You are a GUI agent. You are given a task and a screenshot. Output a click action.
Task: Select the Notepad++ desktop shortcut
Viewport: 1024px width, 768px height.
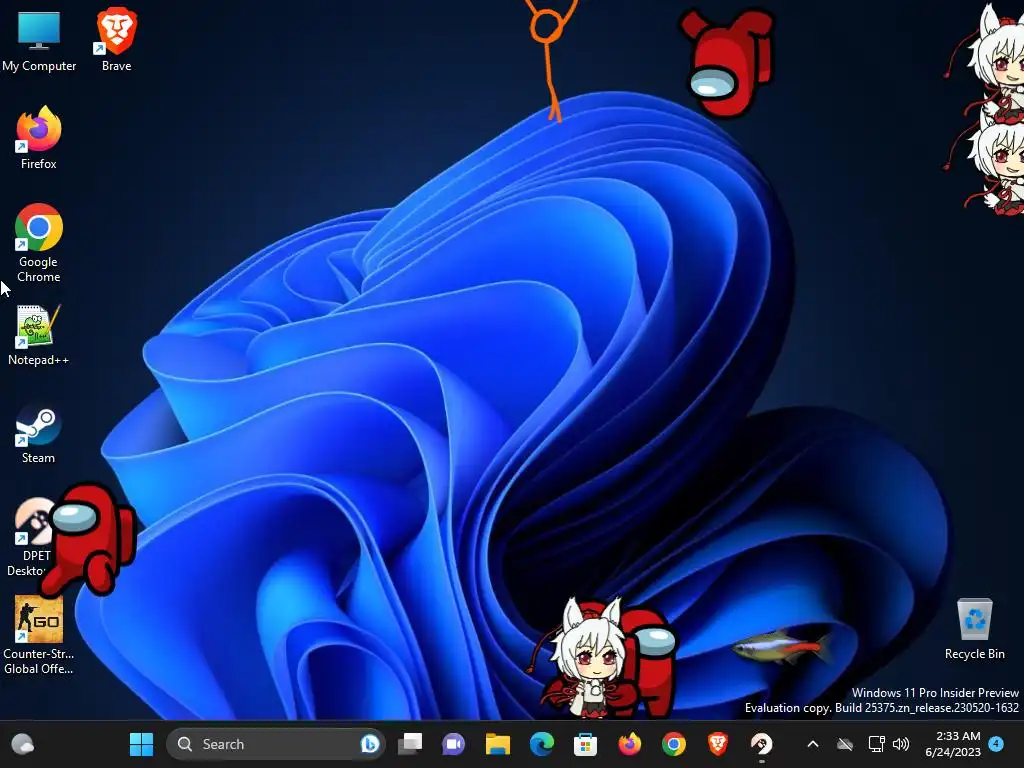click(x=39, y=334)
